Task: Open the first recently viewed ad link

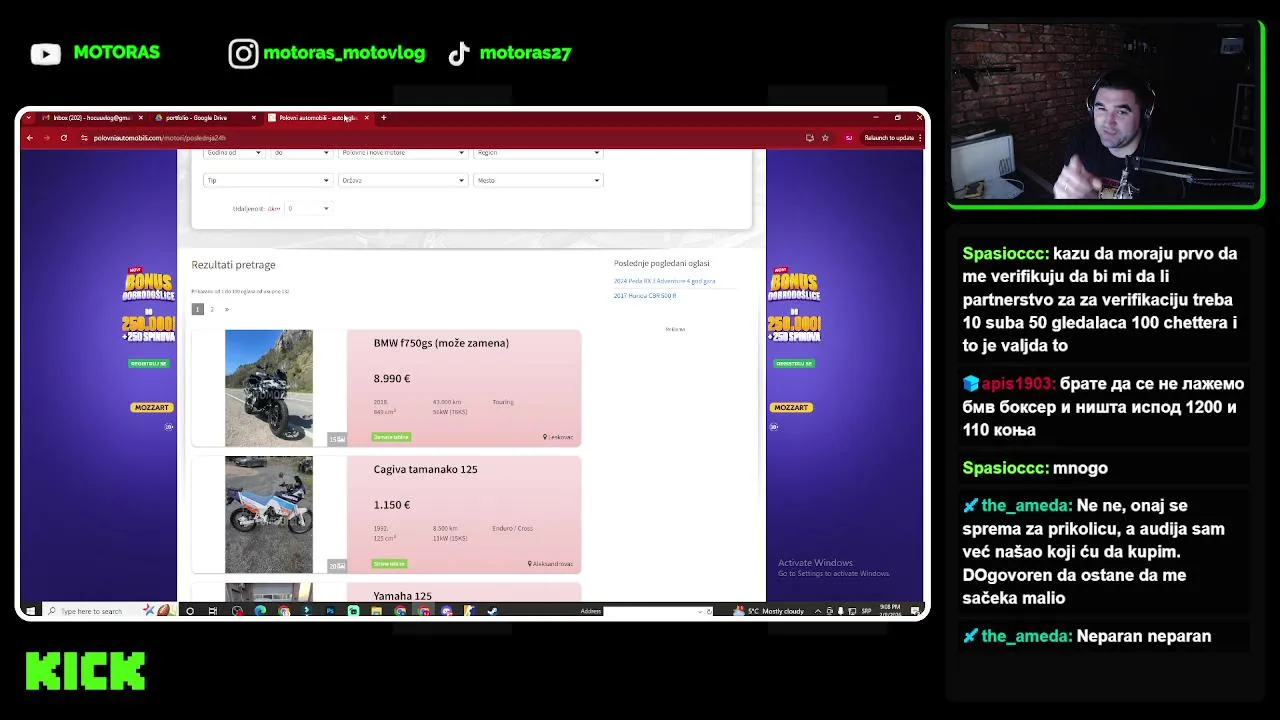Action: coord(664,281)
